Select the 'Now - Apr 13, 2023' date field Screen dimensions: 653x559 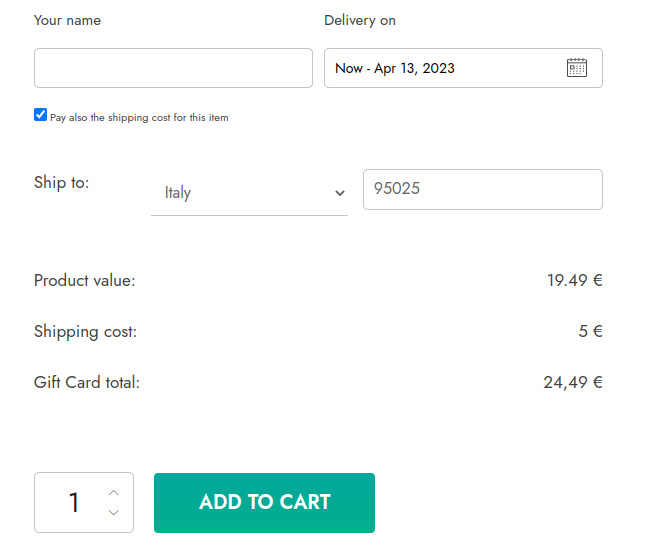pyautogui.click(x=463, y=68)
